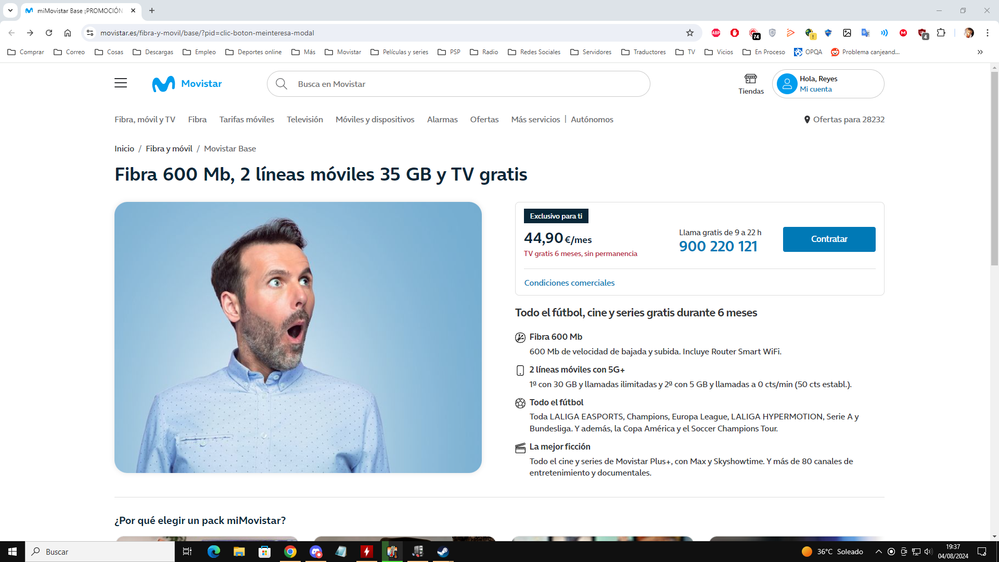Screen dimensions: 999x562
Task: Show hidden system tray icons
Action: (x=879, y=551)
